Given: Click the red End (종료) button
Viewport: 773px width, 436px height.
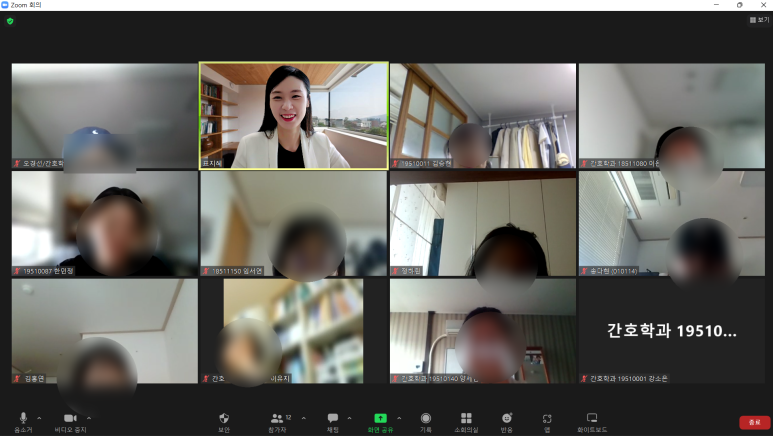Looking at the screenshot, I should point(754,422).
